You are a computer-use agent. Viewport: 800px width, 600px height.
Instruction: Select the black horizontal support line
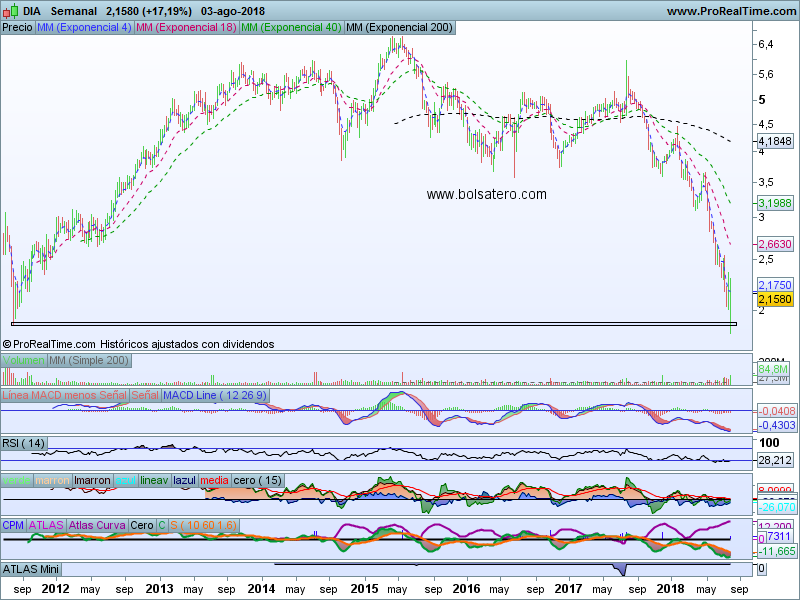(370, 323)
